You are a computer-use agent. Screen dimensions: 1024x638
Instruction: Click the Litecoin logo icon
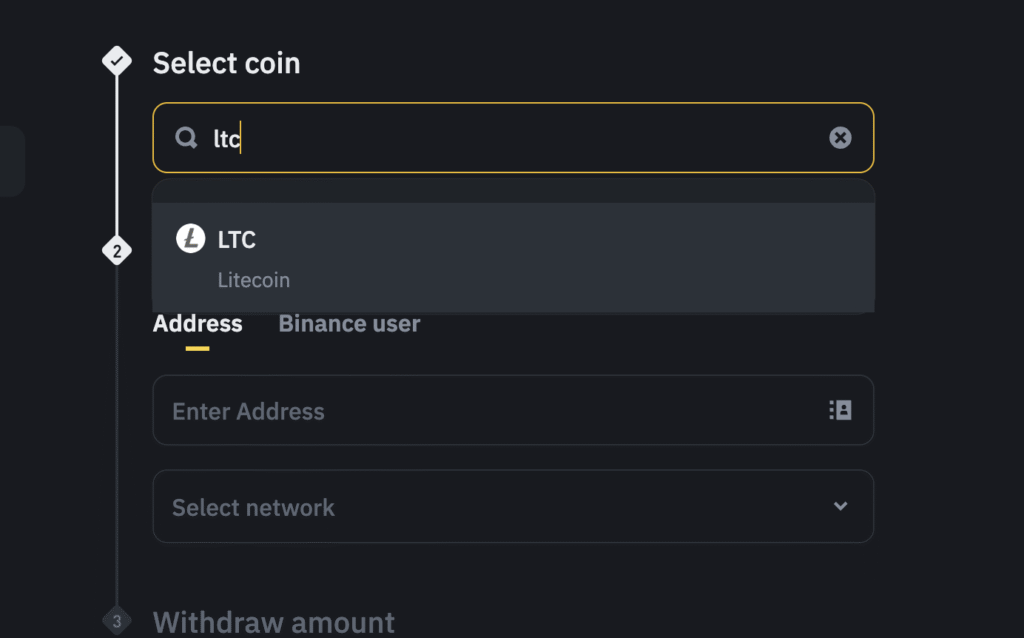(x=191, y=238)
